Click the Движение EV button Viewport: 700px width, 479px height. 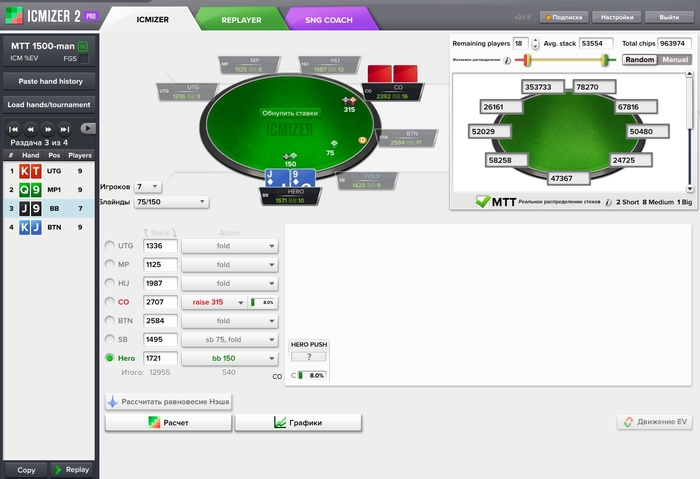[x=655, y=422]
